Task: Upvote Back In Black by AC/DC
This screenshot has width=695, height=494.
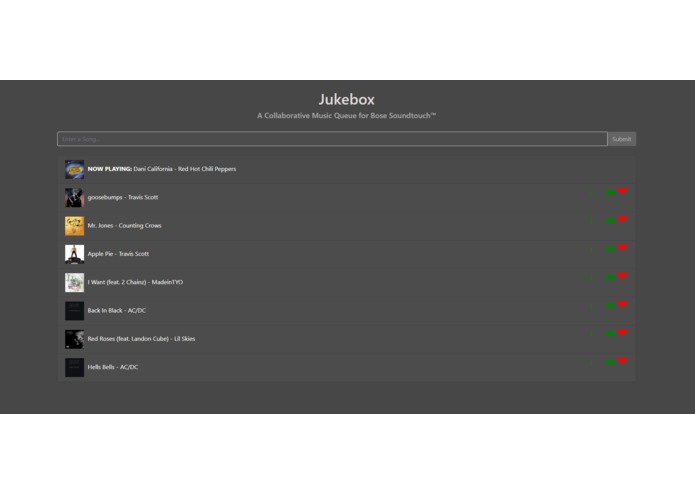Action: (x=610, y=305)
